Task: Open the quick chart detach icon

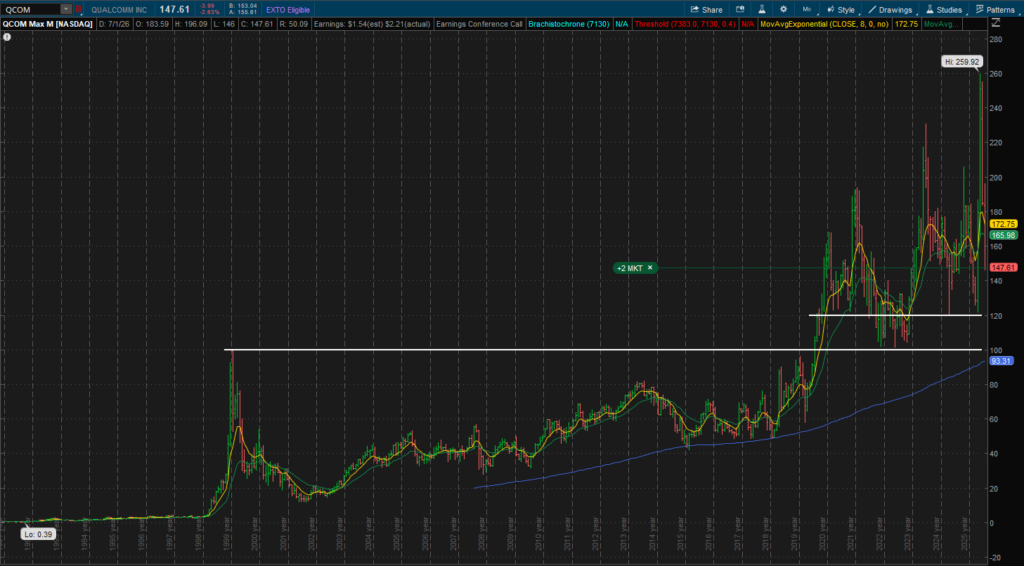Action: [x=740, y=10]
